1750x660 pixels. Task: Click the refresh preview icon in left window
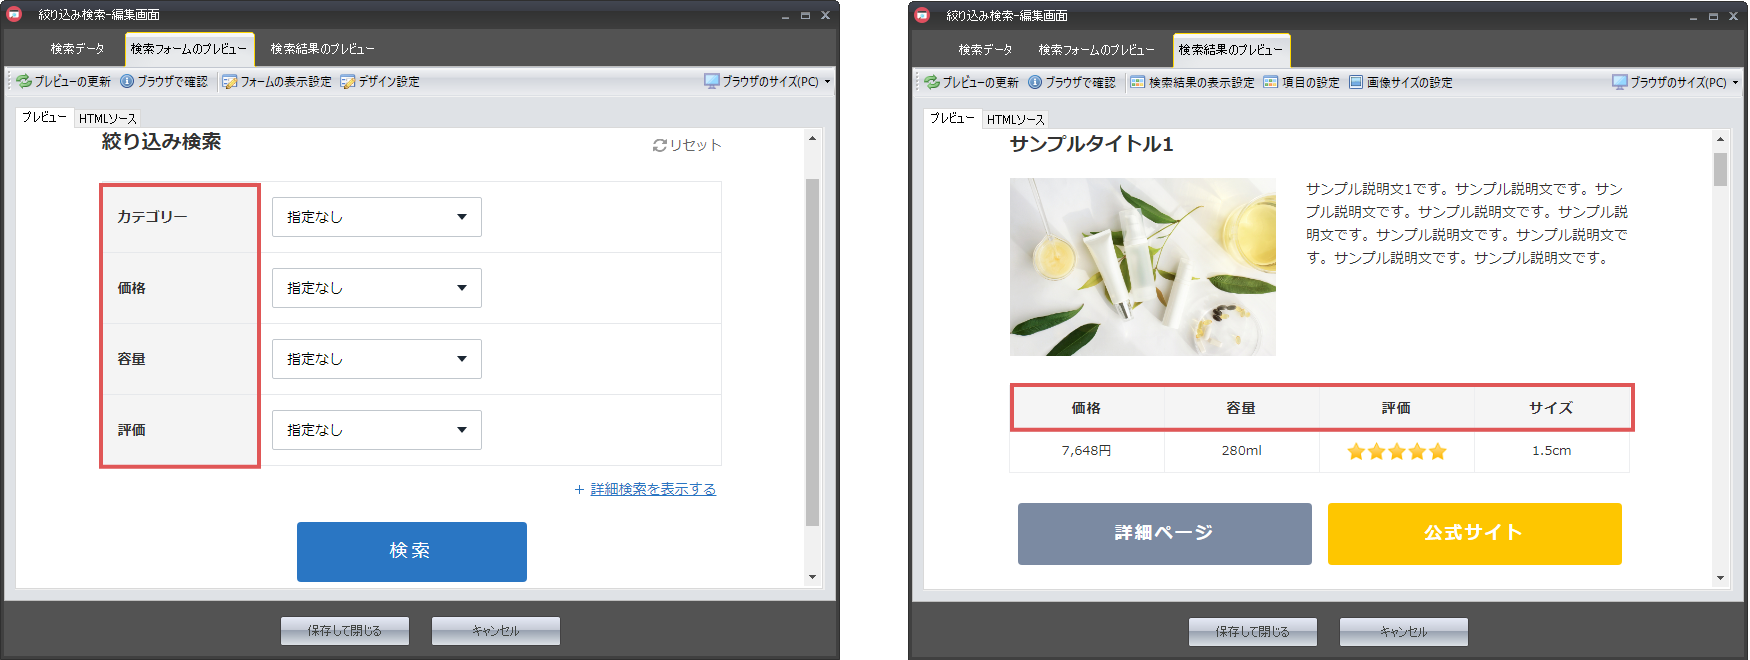pos(24,81)
